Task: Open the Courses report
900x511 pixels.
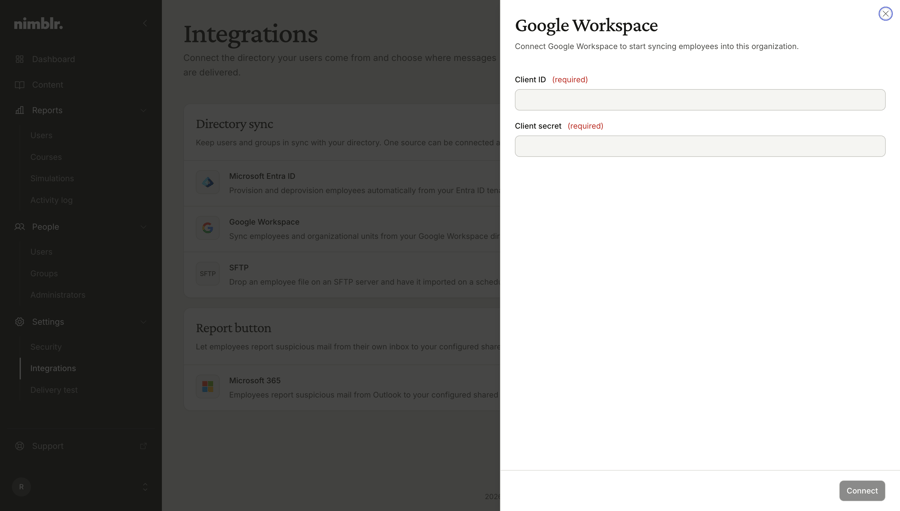Action: click(46, 157)
